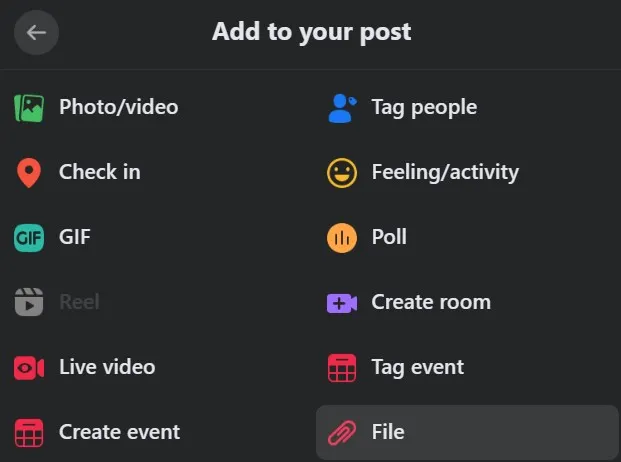Viewport: 621px width, 462px height.
Task: Click the teal GIF icon
Action: click(29, 238)
